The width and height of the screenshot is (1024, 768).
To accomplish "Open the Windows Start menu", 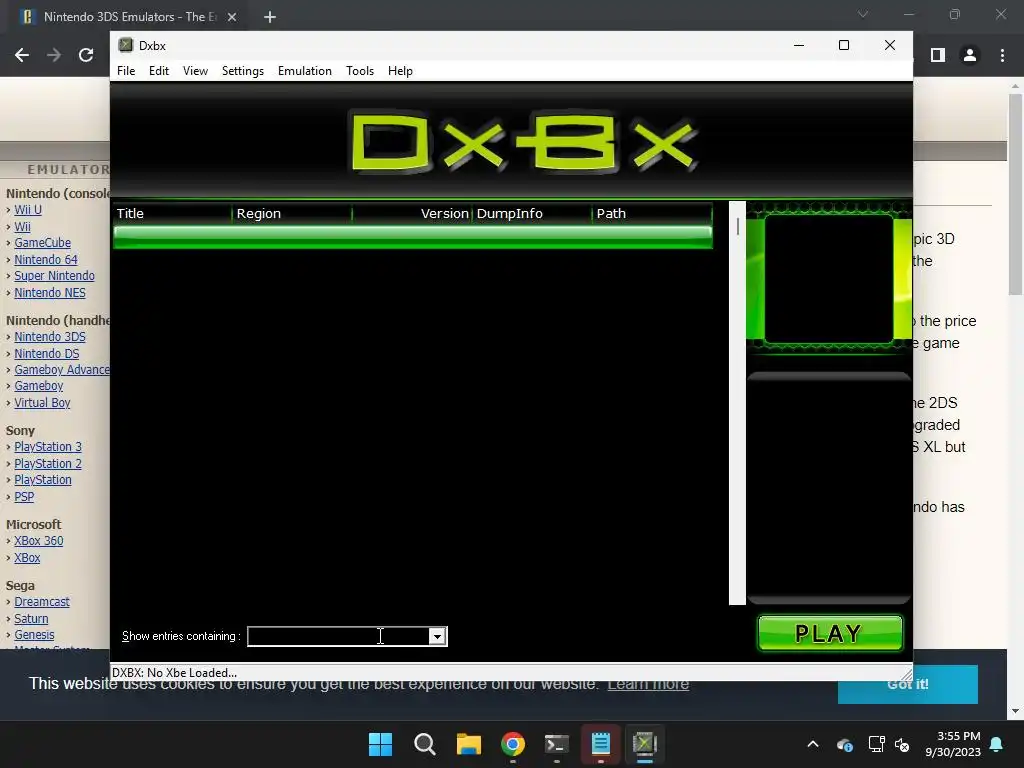I will [380, 744].
